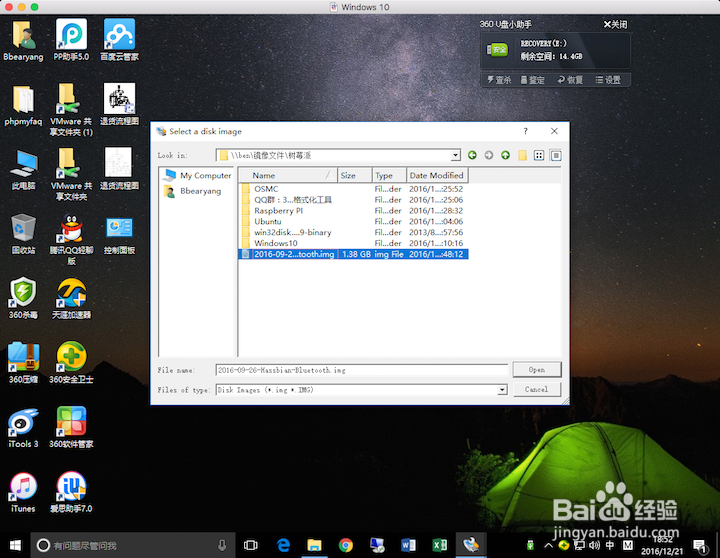Open the 回收站 recycle bin
This screenshot has width=720, height=558.
tap(23, 234)
